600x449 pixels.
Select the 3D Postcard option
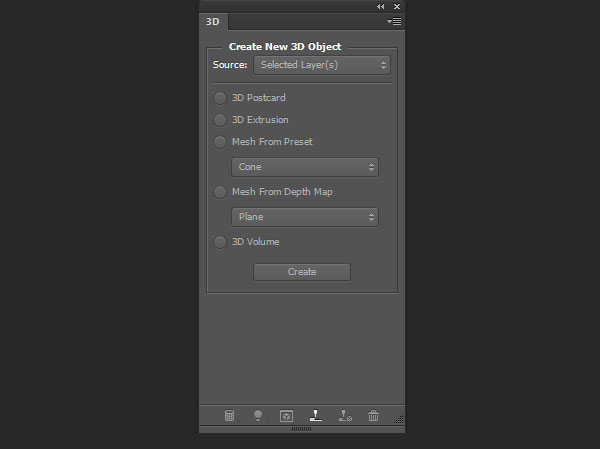point(220,98)
